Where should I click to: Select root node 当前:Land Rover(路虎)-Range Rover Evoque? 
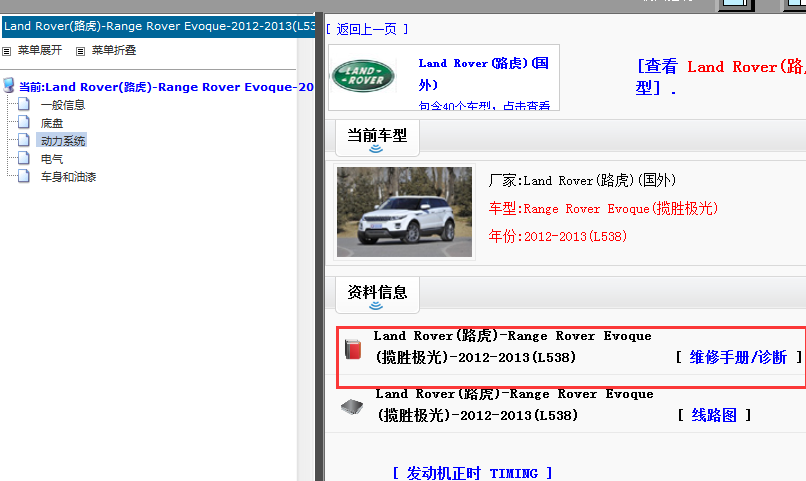click(x=166, y=87)
